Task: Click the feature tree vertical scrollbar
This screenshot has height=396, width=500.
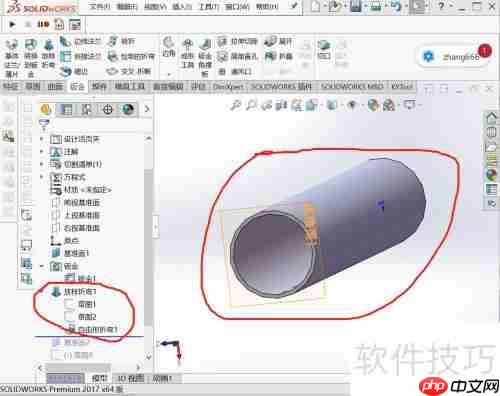Action: [148, 248]
